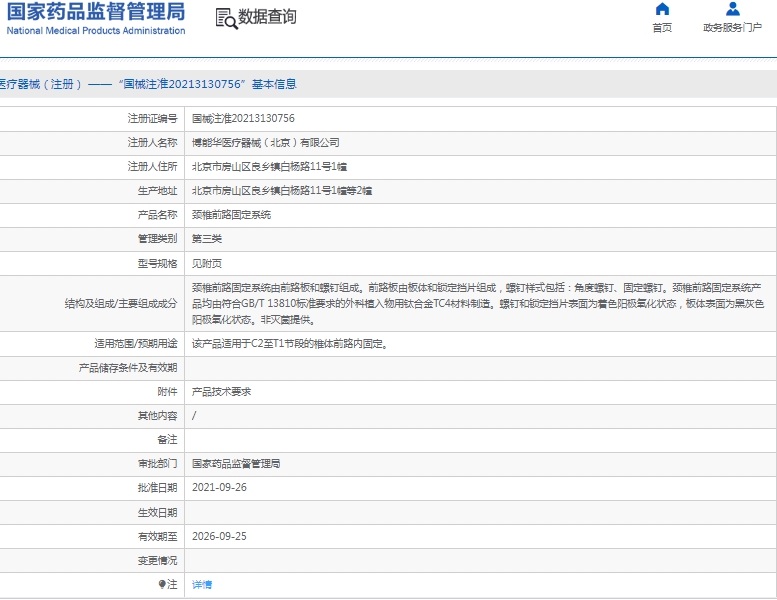Viewport: 777px width, 600px height.
Task: Click the 批准日期 label
Action: click(x=158, y=488)
